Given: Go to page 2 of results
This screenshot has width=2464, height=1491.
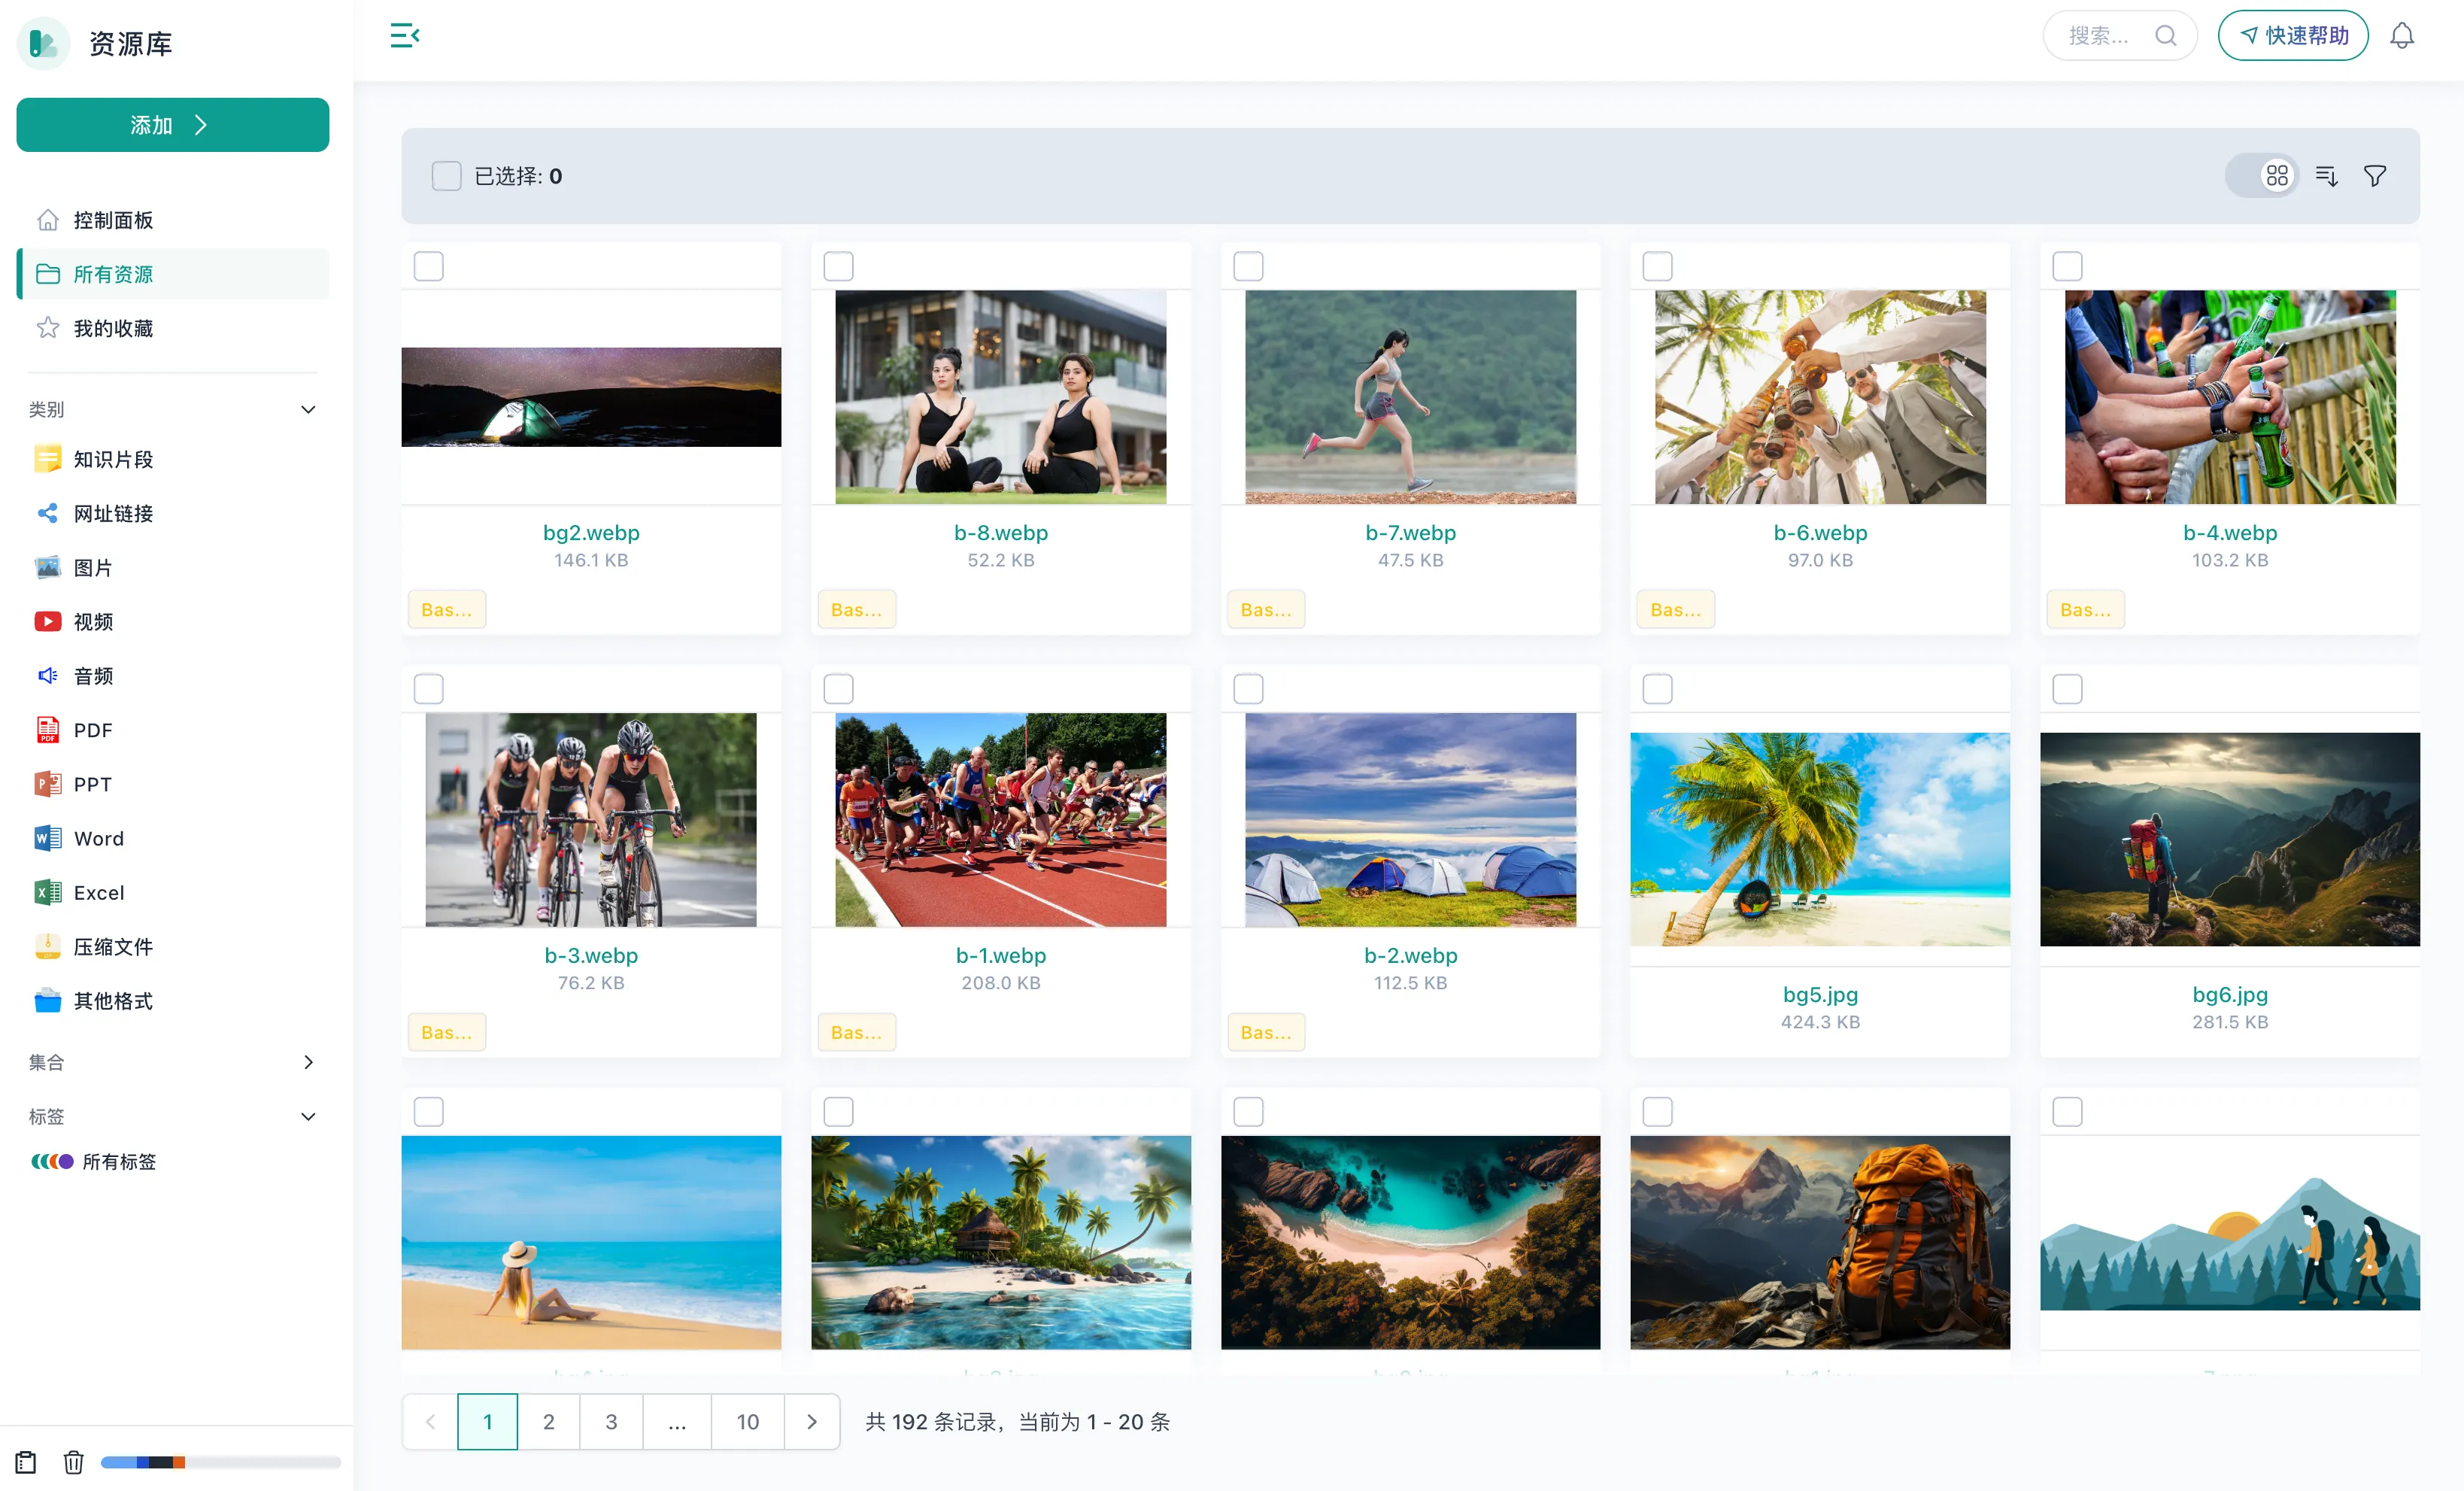Looking at the screenshot, I should [548, 1421].
